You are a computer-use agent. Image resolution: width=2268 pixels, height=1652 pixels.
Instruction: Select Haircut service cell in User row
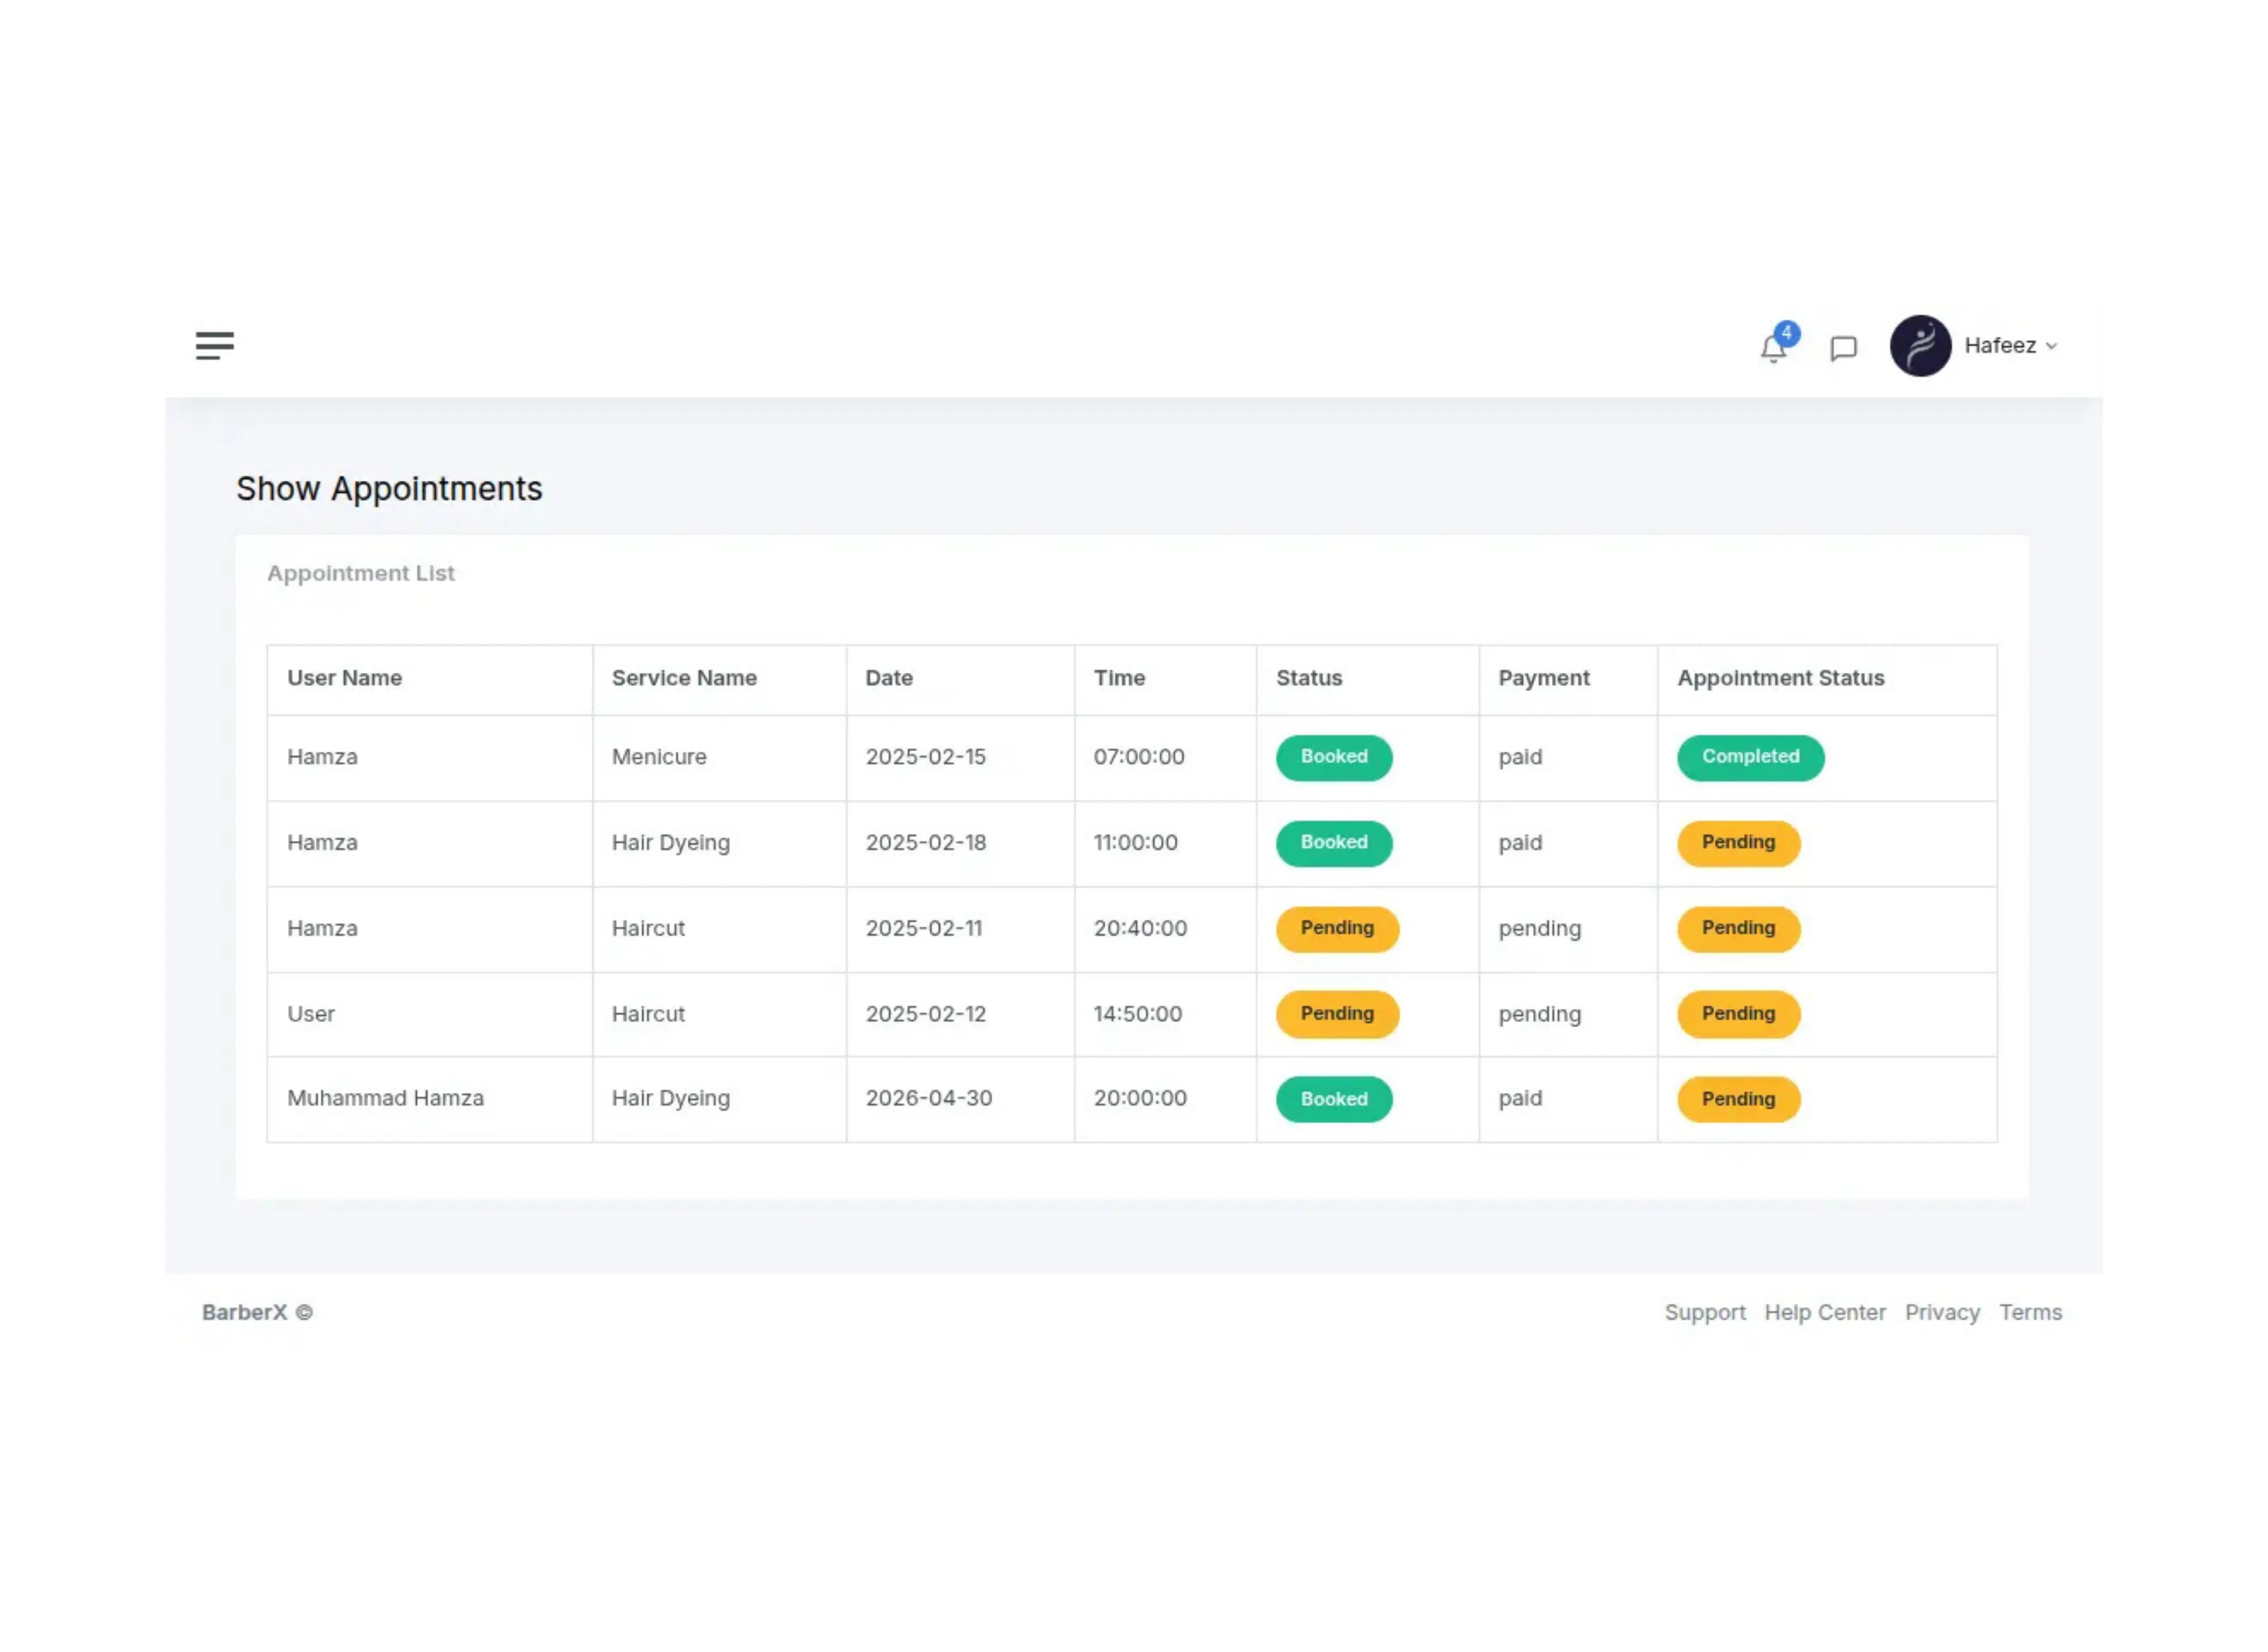720,1015
